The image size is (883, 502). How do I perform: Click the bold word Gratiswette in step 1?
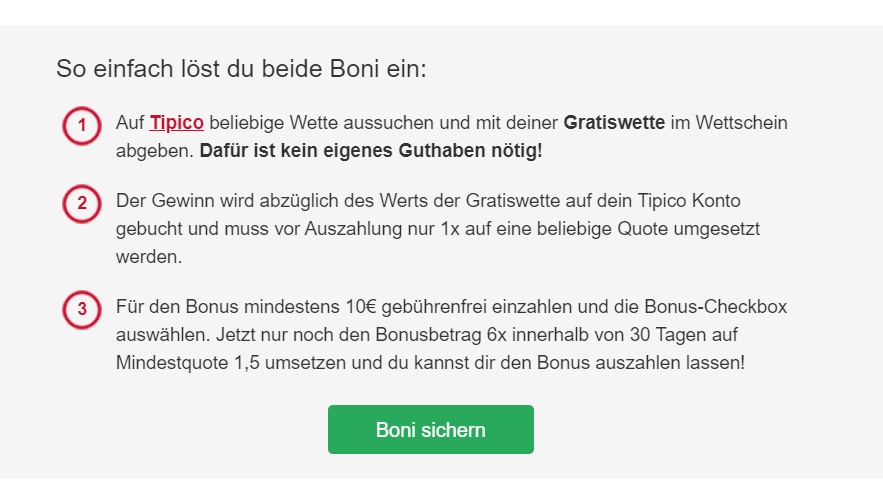614,123
